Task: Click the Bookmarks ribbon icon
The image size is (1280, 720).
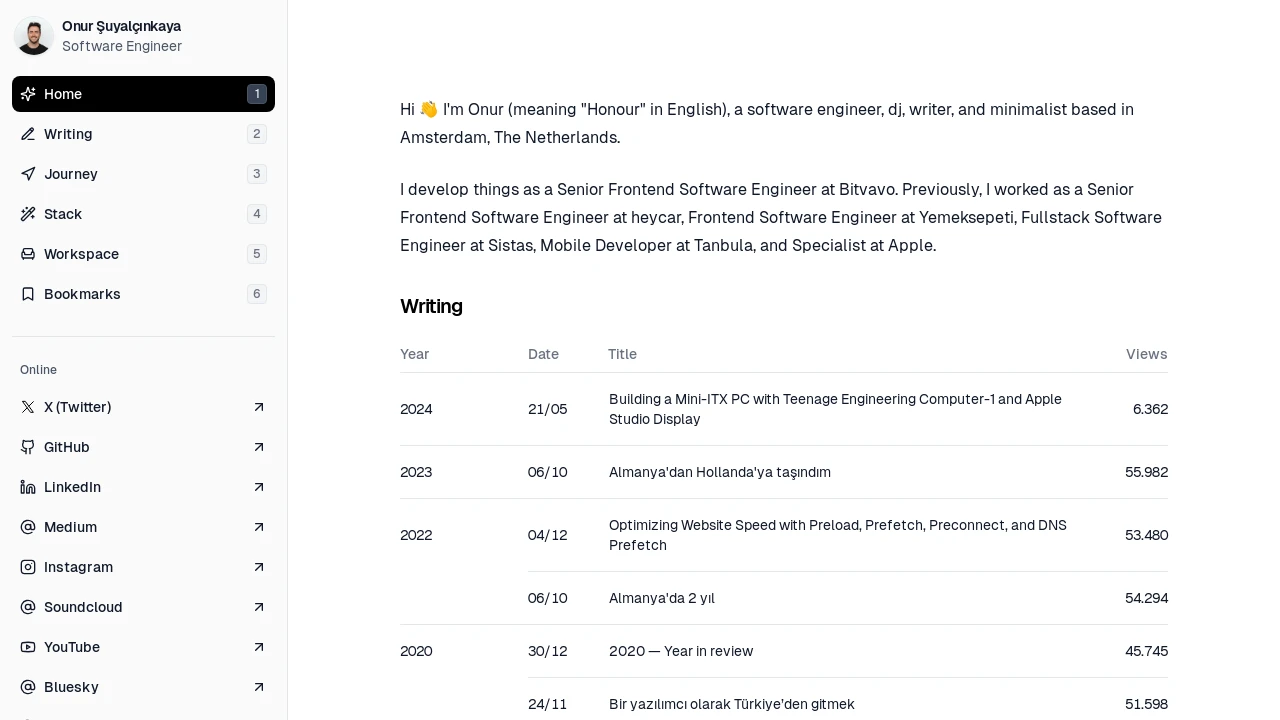Action: click(28, 294)
